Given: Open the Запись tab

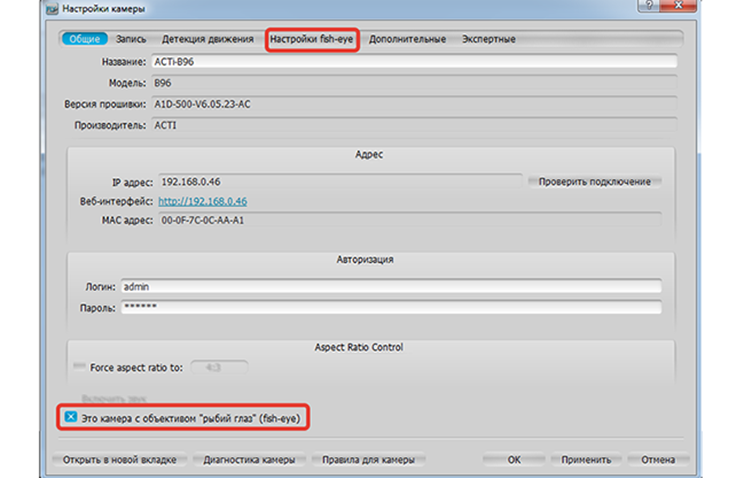Looking at the screenshot, I should pos(131,39).
